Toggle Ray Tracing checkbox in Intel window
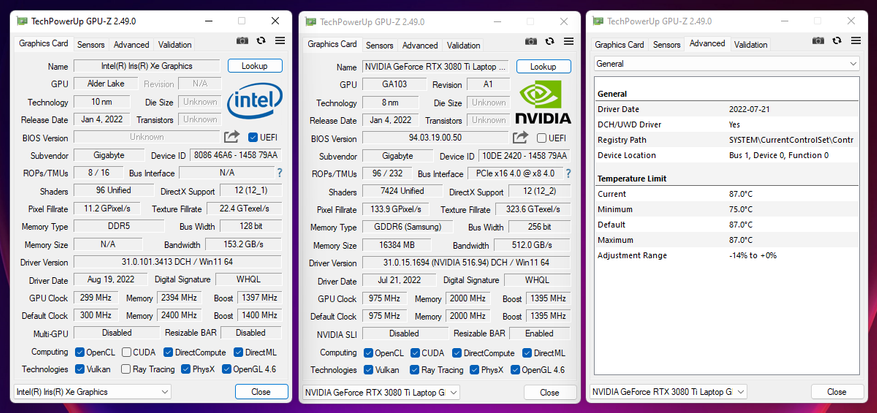 [x=126, y=369]
